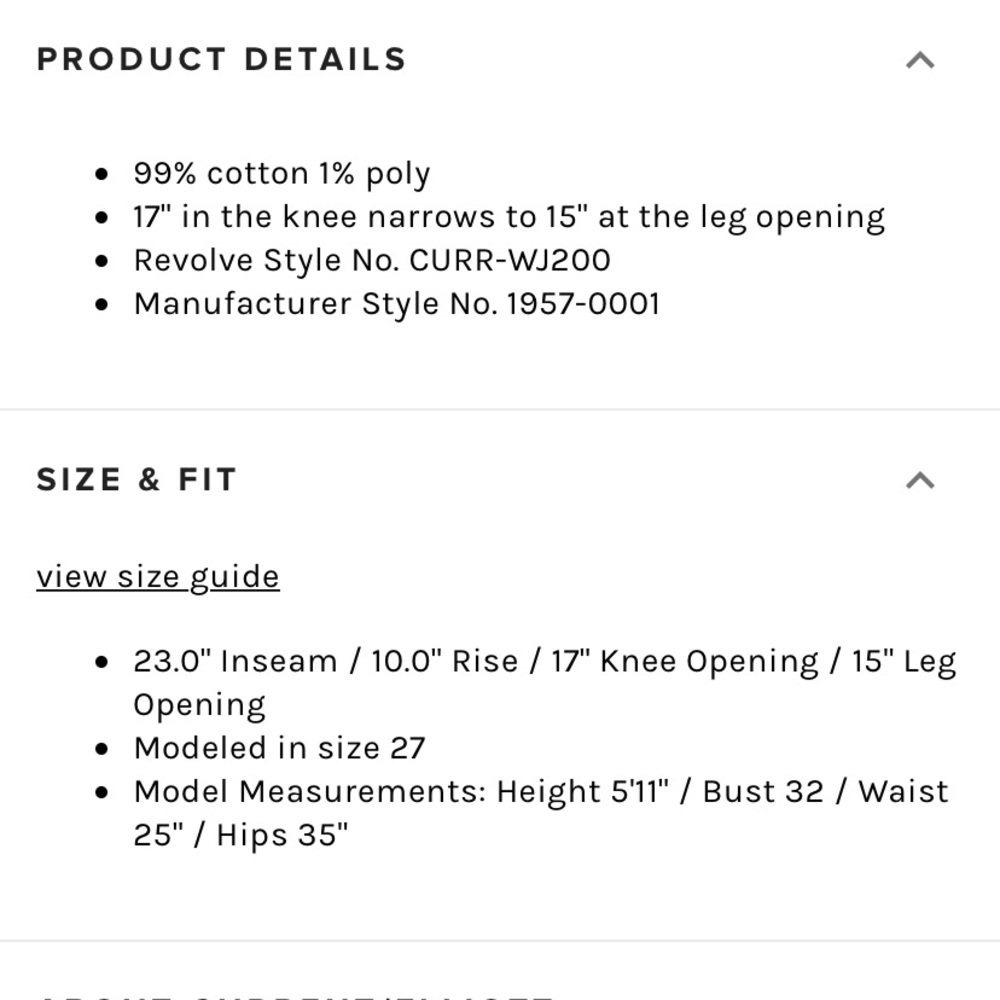Click the bullet beside 99% cotton
Image resolution: width=1000 pixels, height=1000 pixels.
(x=101, y=175)
